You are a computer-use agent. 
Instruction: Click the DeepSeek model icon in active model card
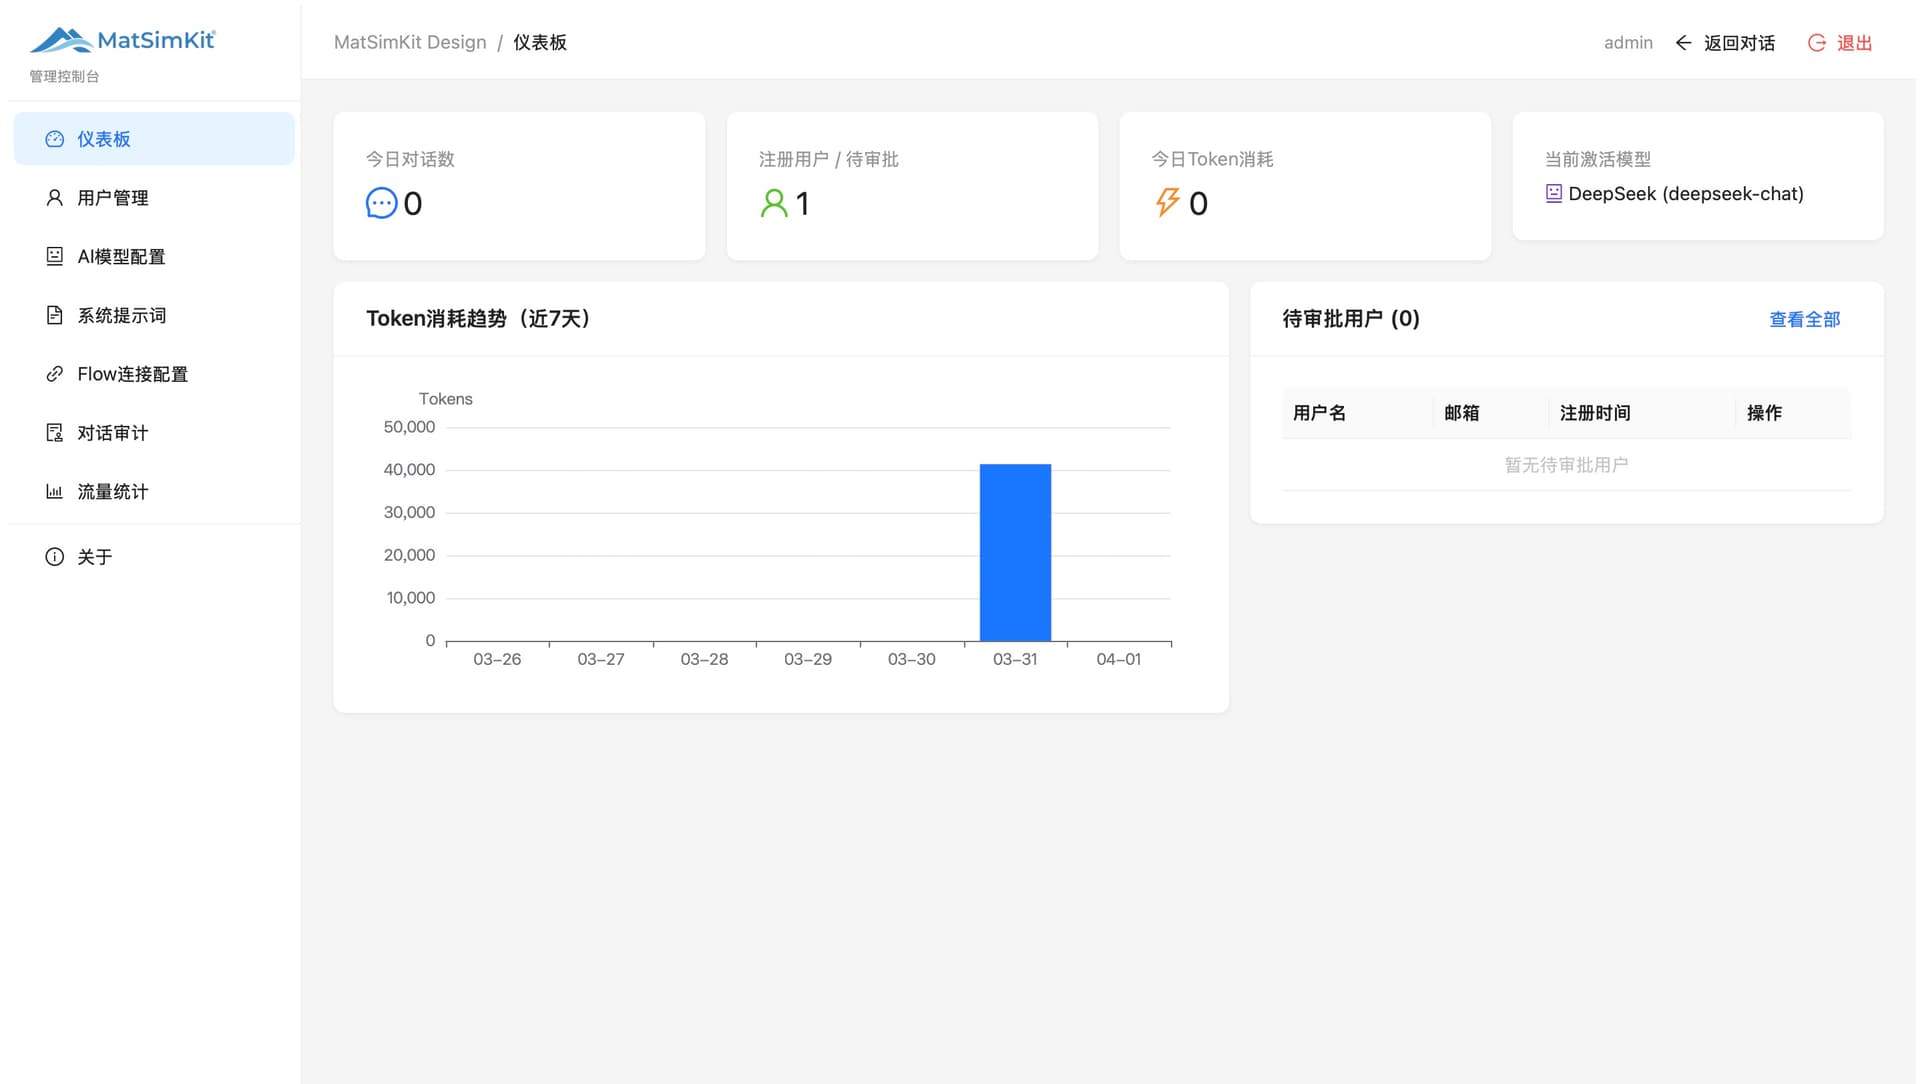[1553, 194]
